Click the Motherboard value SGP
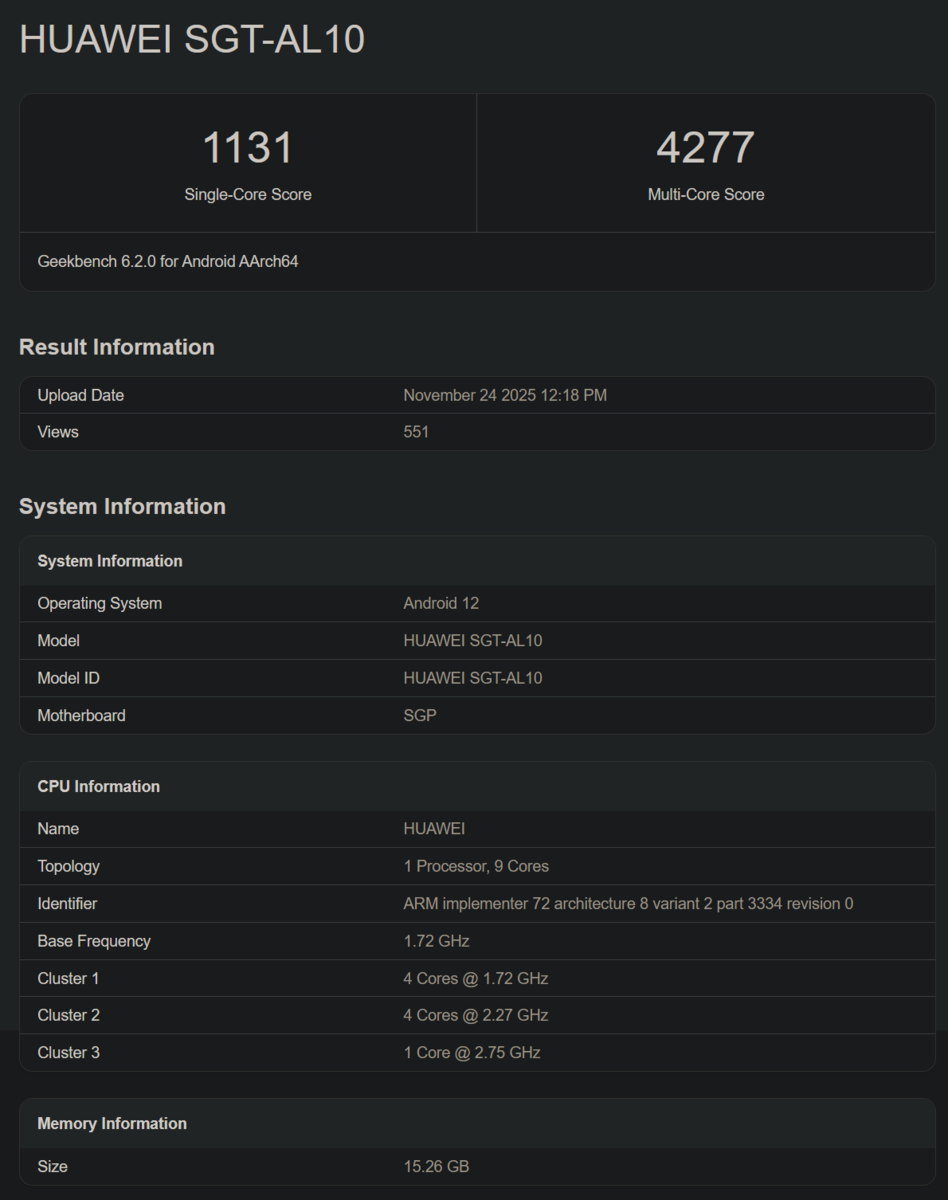This screenshot has height=1200, width=948. click(420, 715)
